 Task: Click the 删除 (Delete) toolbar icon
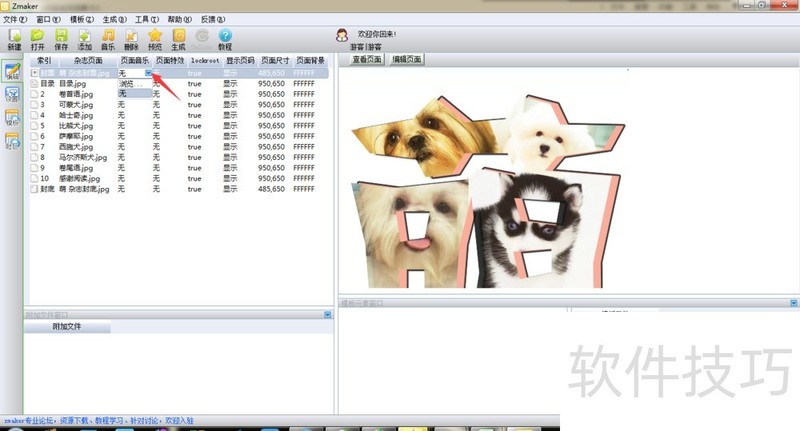click(131, 37)
